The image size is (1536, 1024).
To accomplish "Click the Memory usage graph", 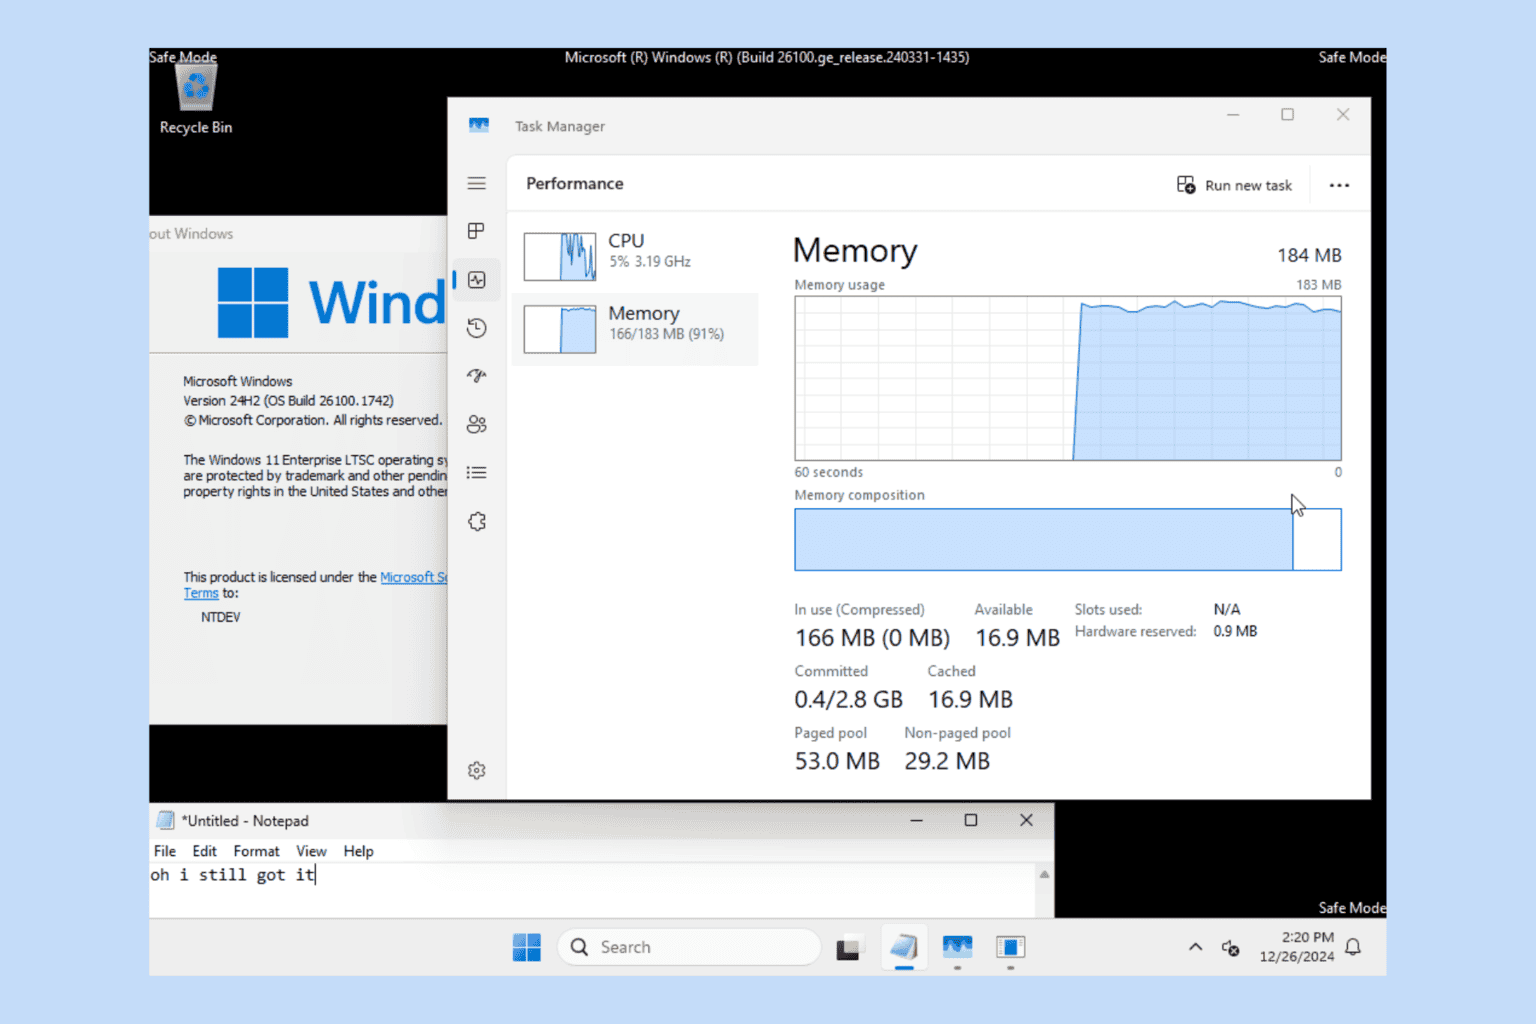I will [1068, 378].
